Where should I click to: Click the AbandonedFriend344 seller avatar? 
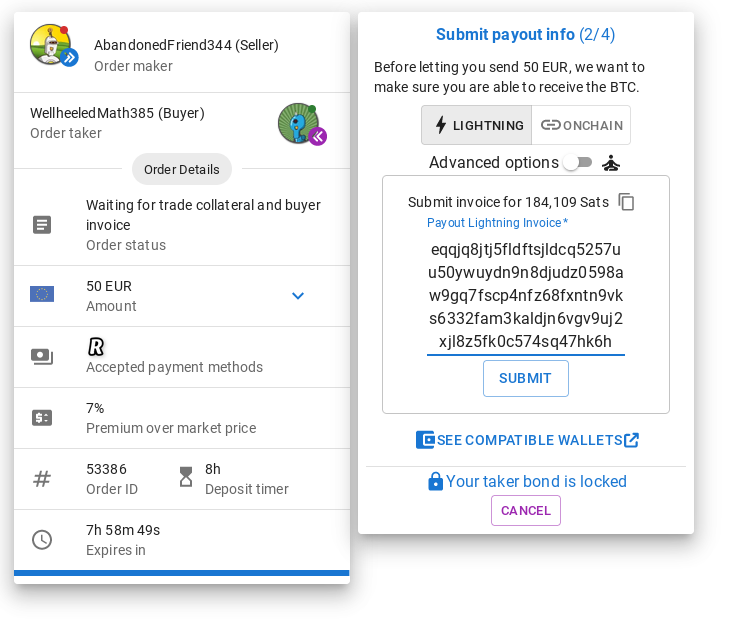point(51,45)
